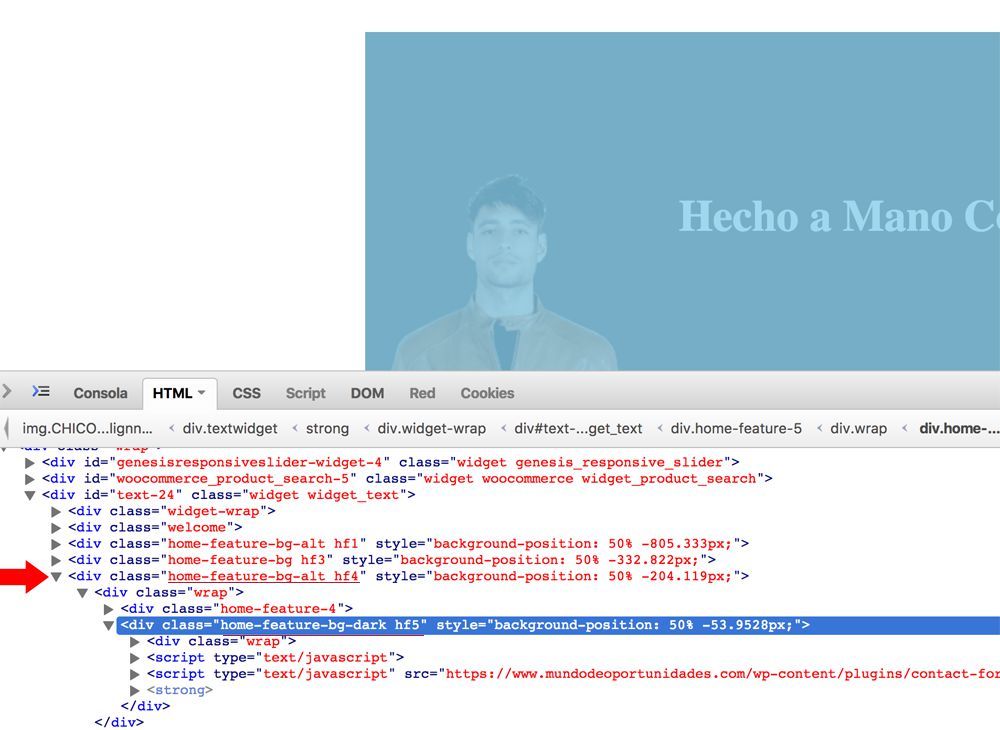Click the hf4 class value text
The image size is (1000, 730).
pos(263,576)
